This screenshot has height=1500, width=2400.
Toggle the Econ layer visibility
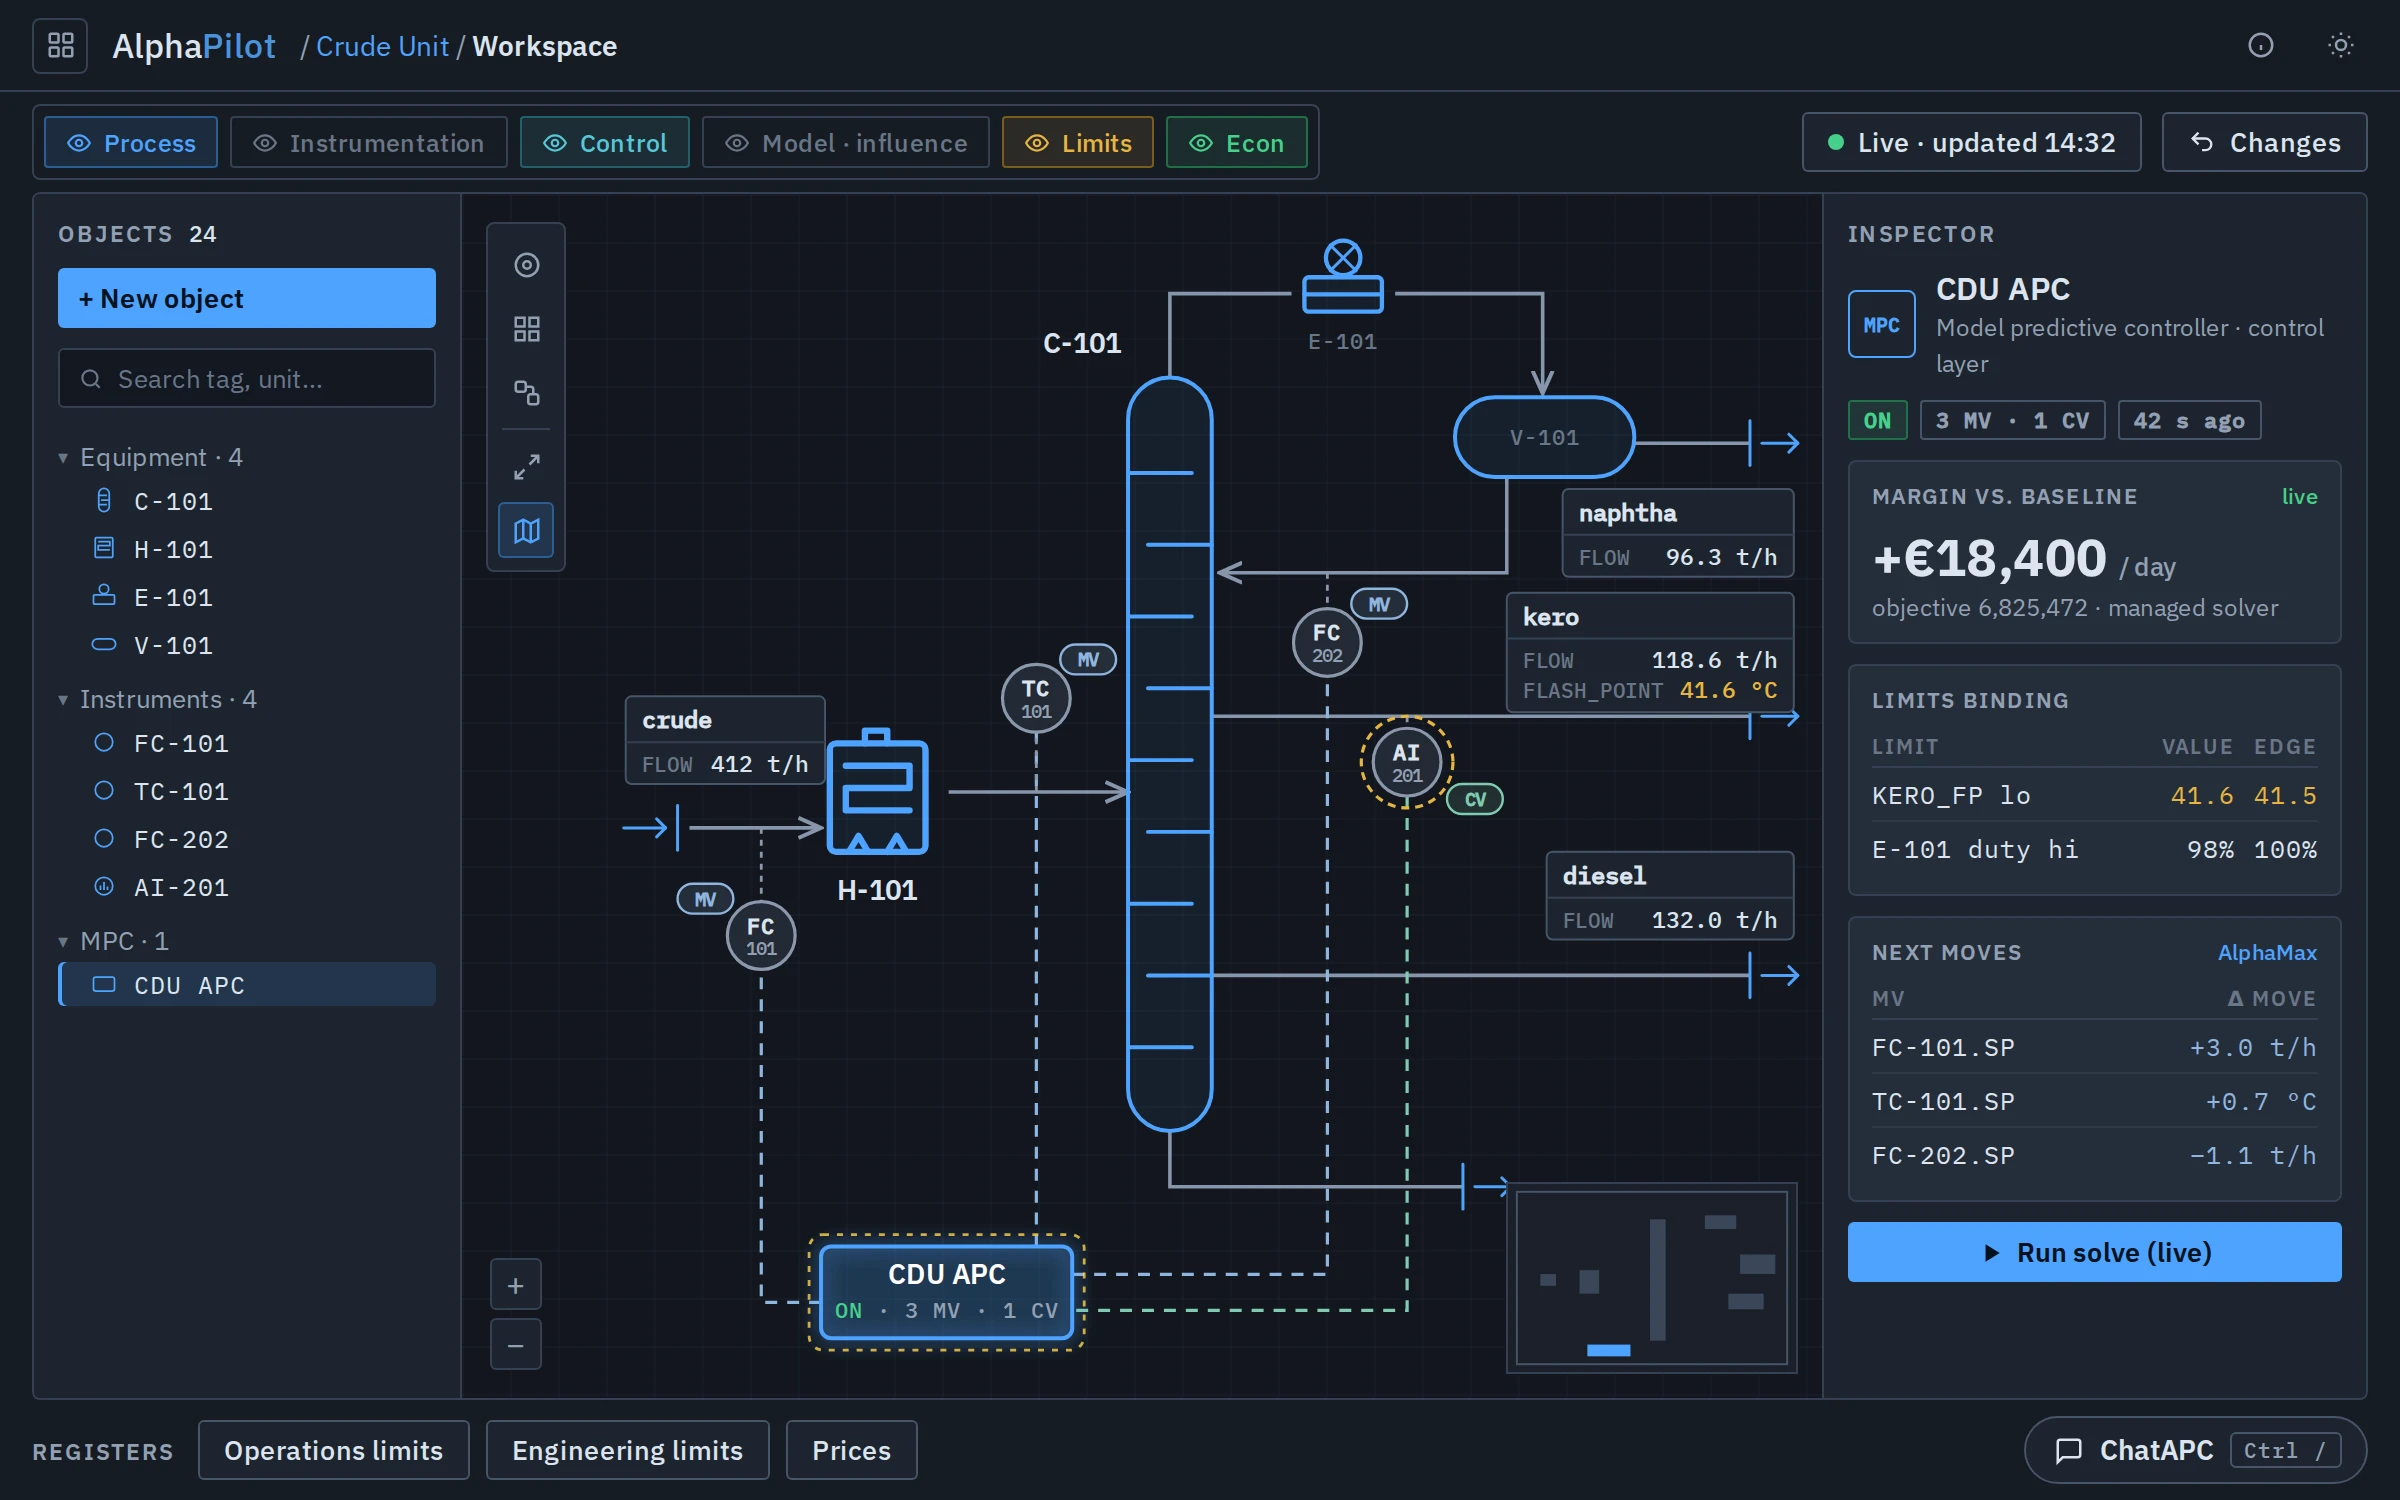tap(1237, 143)
